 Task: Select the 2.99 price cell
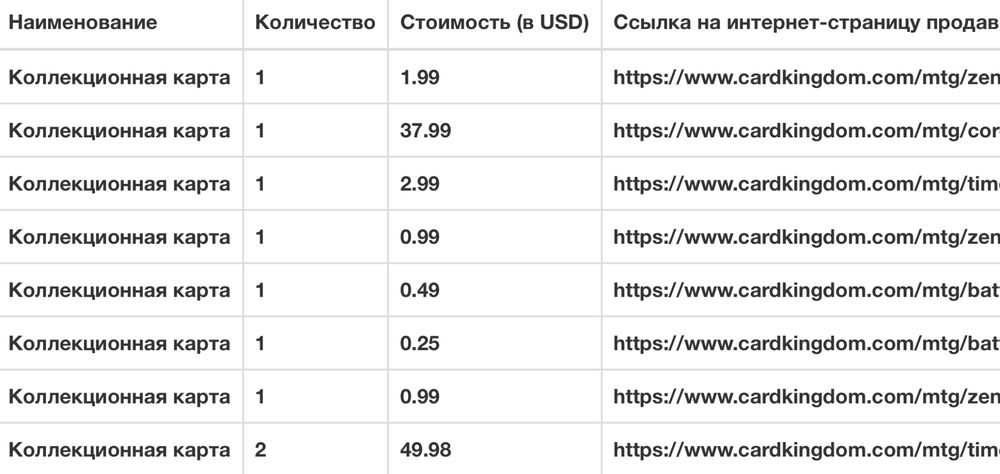(419, 184)
